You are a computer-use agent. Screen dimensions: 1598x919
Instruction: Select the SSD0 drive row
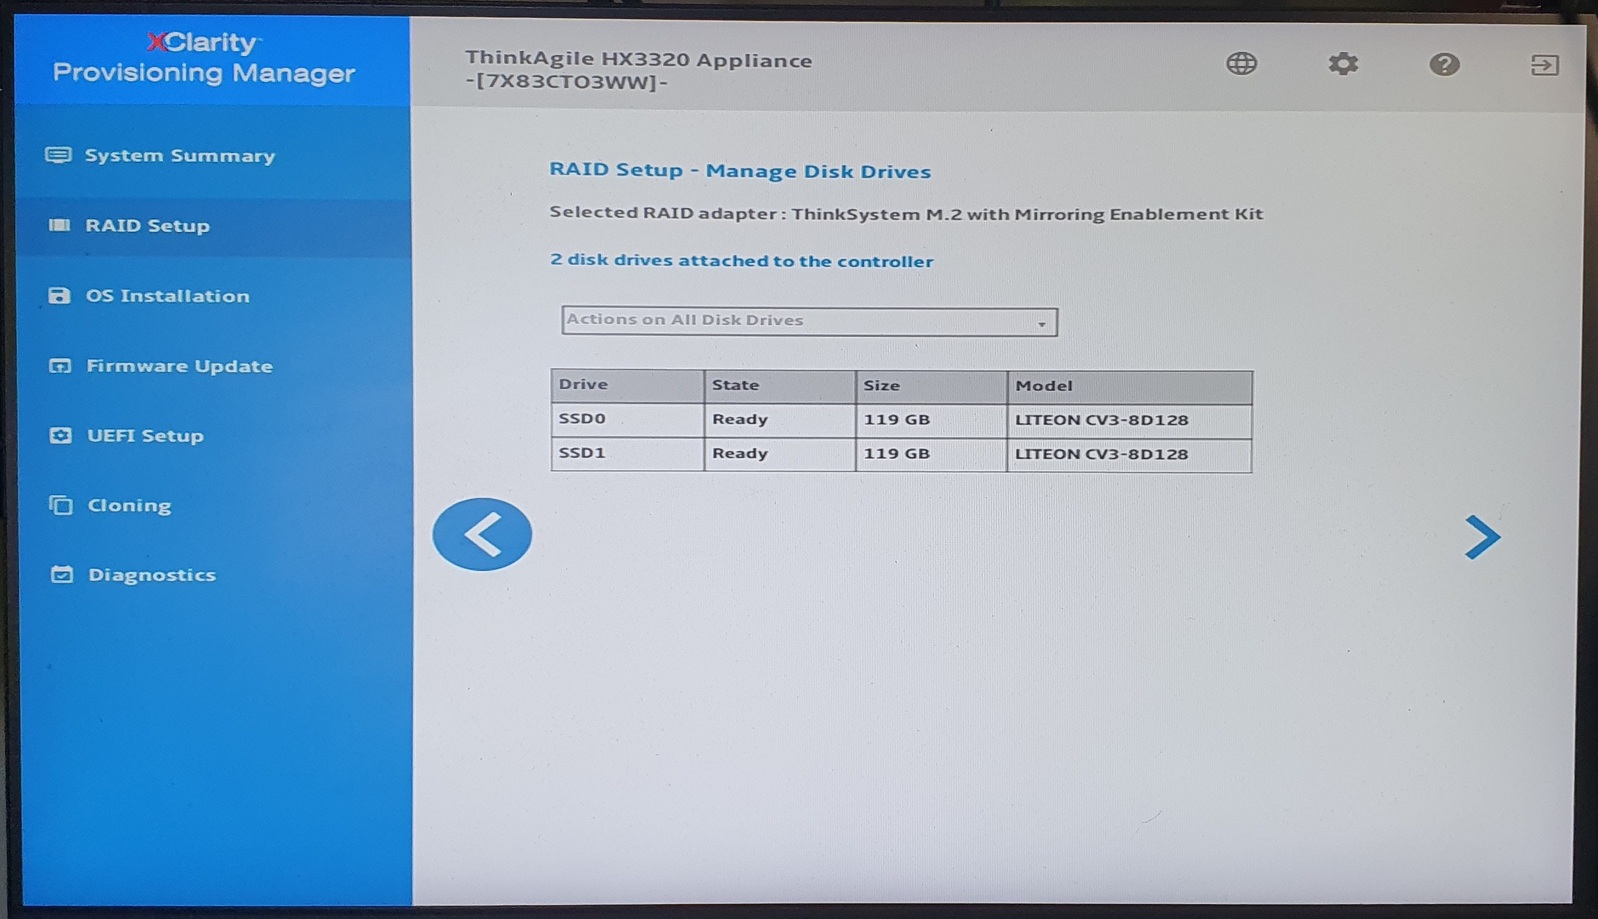point(900,420)
